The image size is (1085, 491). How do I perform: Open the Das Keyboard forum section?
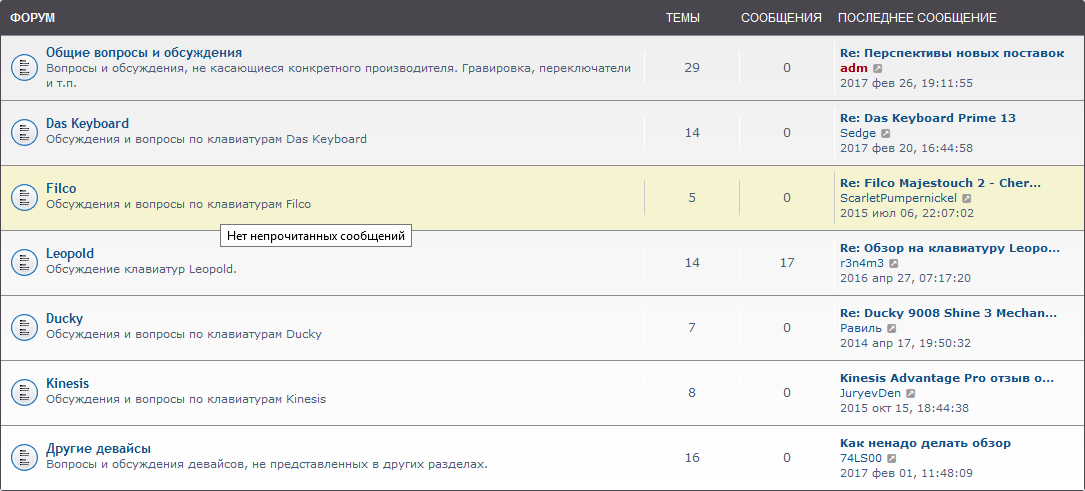coord(87,123)
